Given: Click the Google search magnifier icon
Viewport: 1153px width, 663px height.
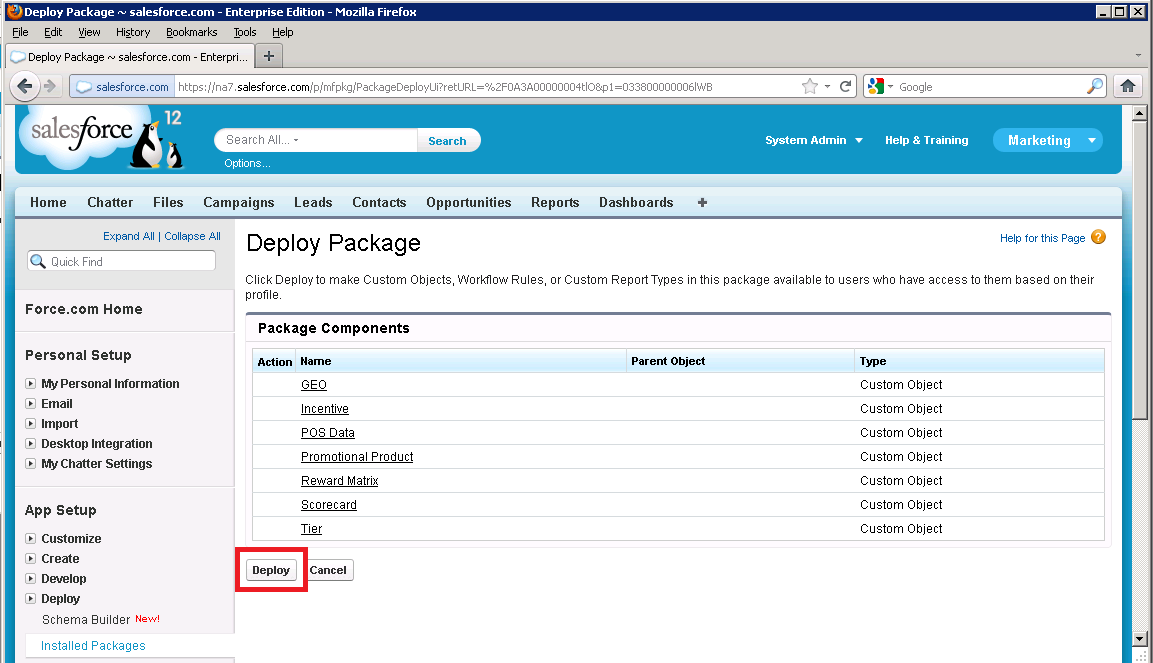Looking at the screenshot, I should point(1095,87).
